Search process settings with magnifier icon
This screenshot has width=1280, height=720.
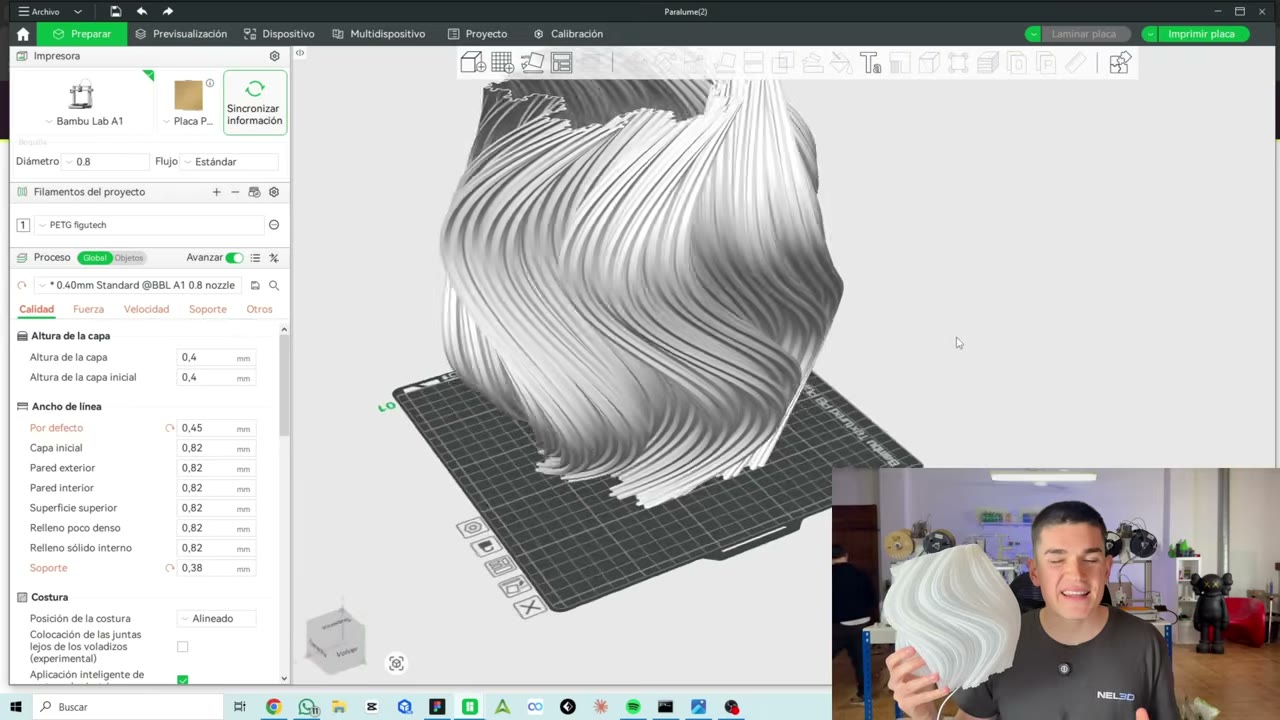tap(274, 285)
